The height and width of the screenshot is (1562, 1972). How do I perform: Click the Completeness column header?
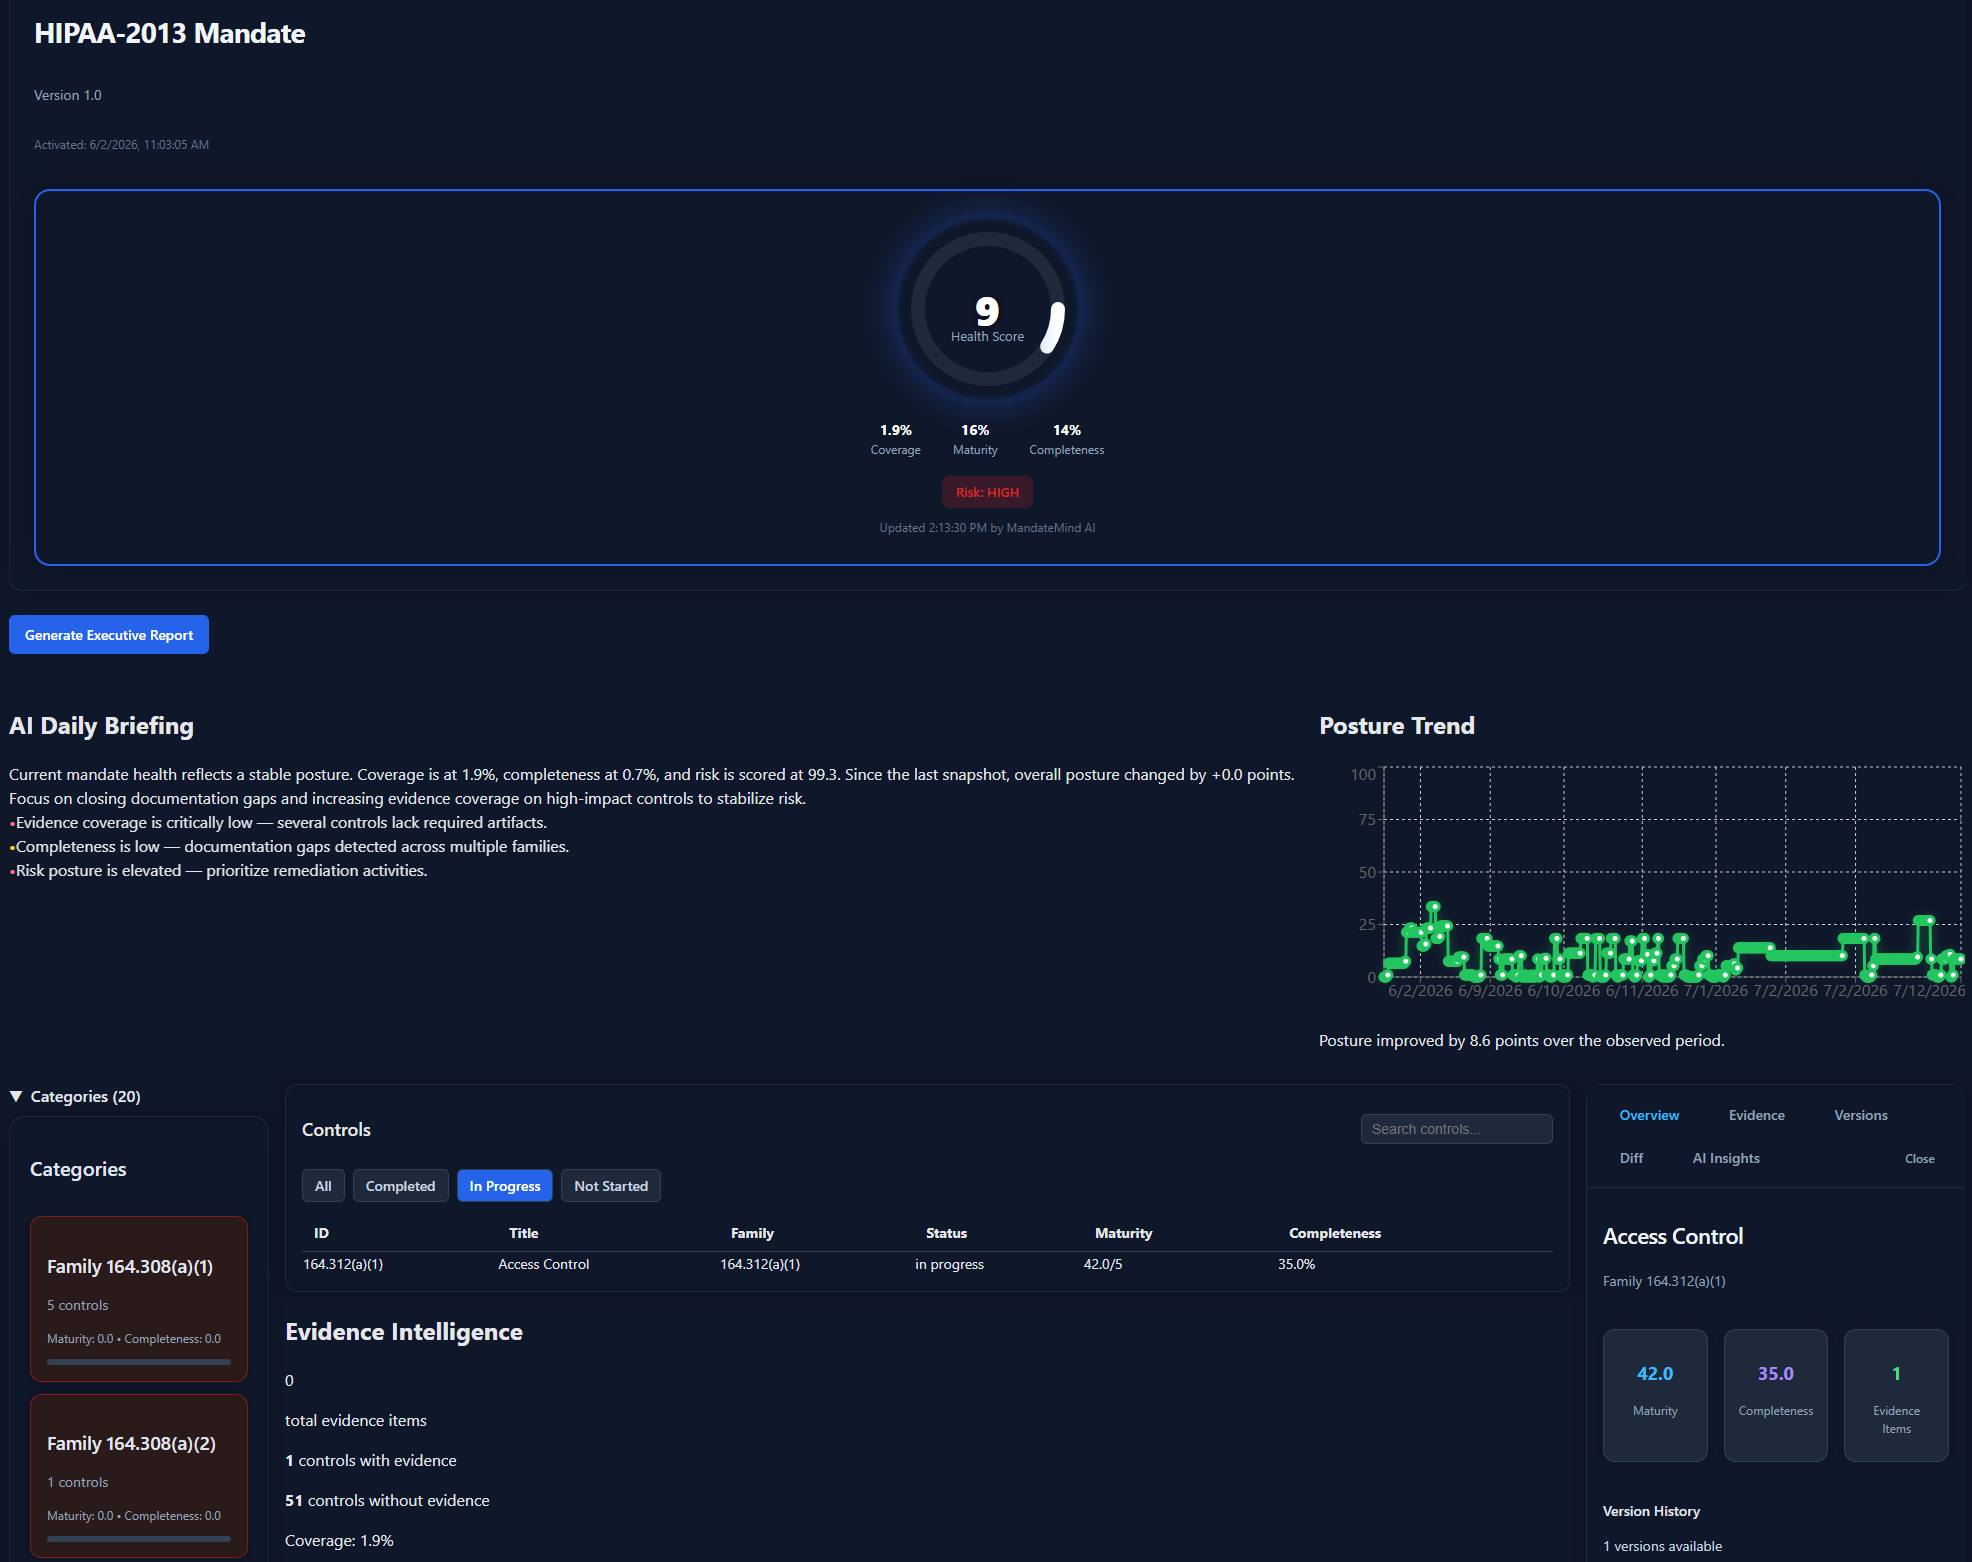pyautogui.click(x=1335, y=1233)
